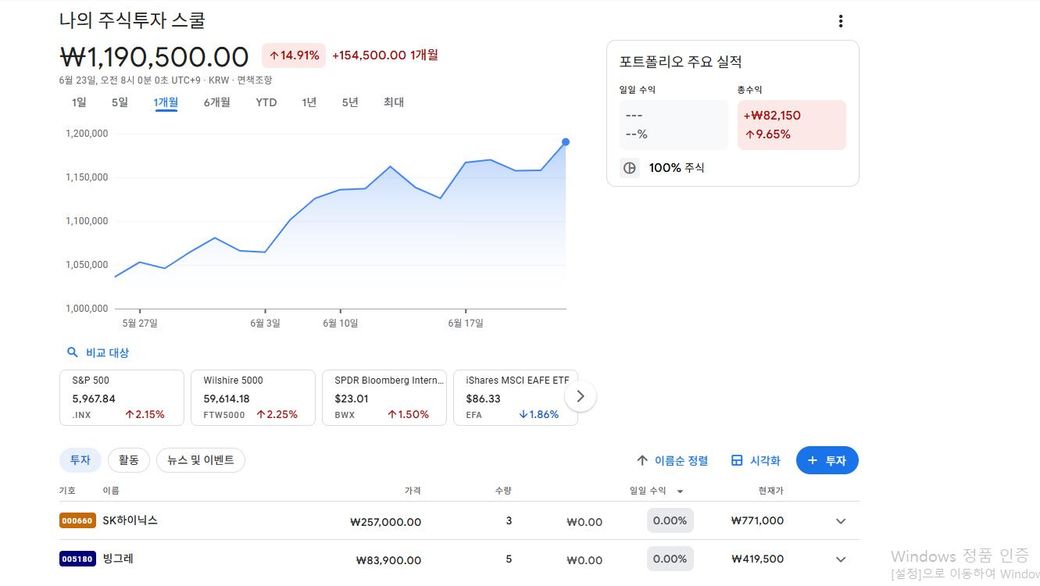Click the 이름순 정렬 sort arrow icon
The width and height of the screenshot is (1040, 586).
642,461
